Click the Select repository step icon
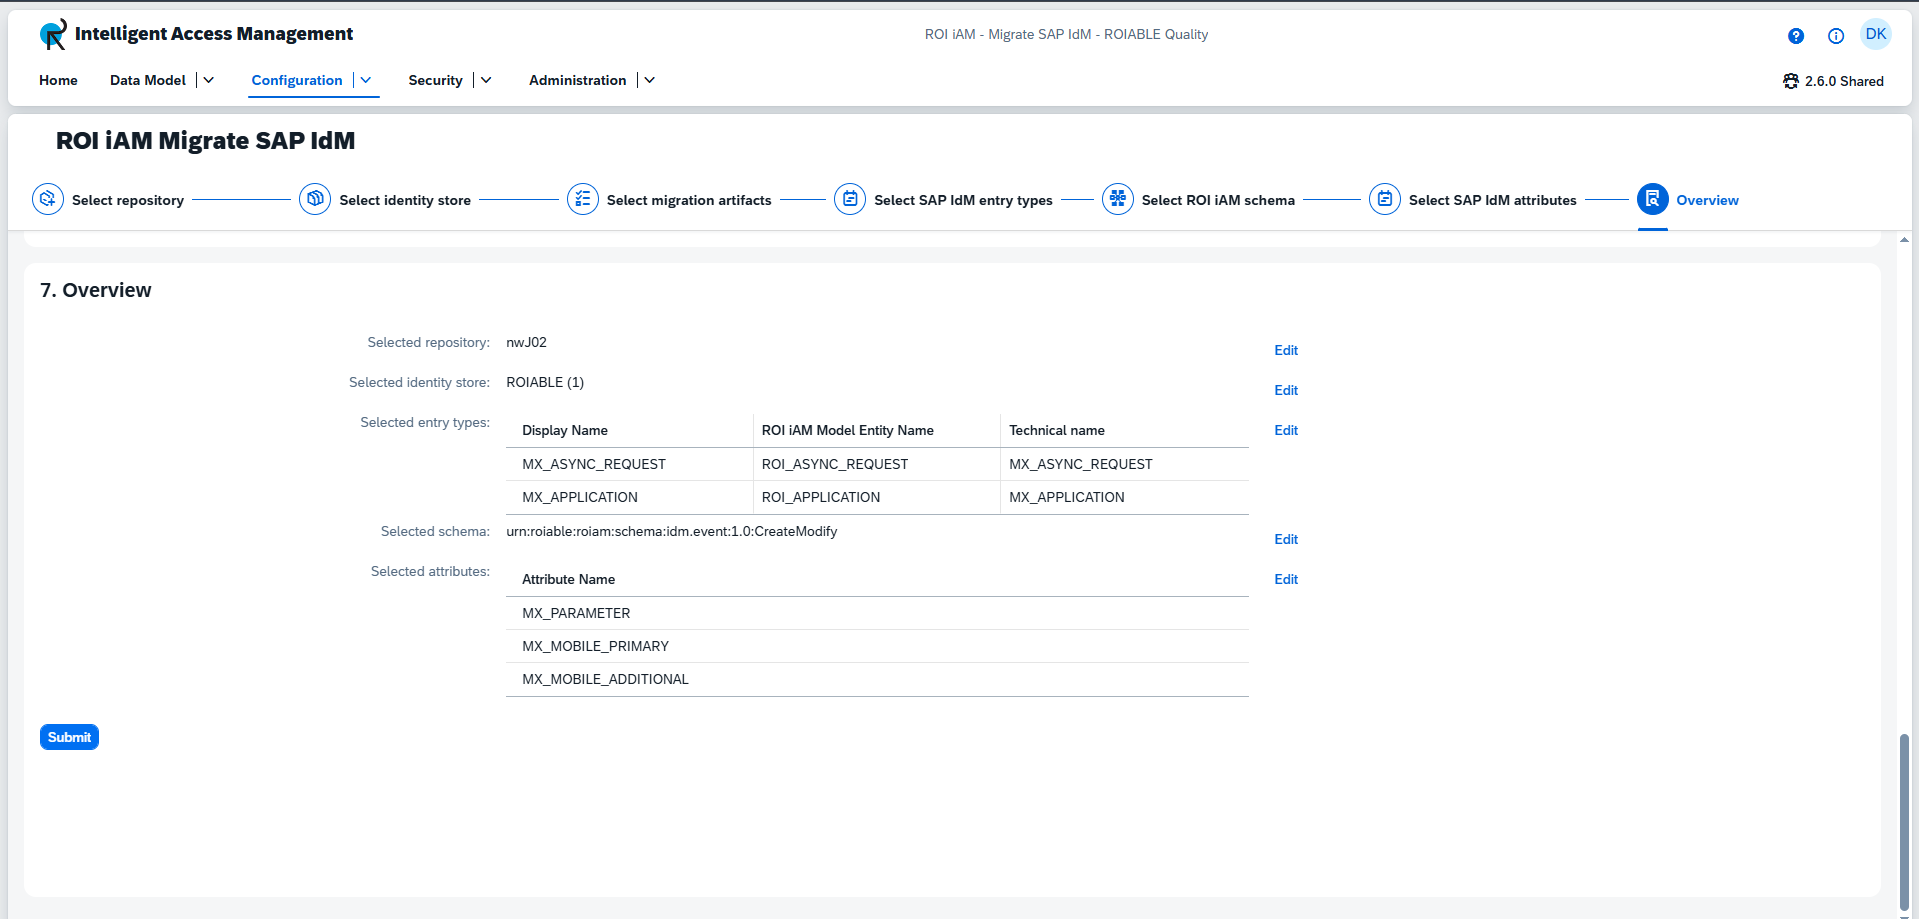Screen dimensions: 1919x919 pyautogui.click(x=48, y=199)
